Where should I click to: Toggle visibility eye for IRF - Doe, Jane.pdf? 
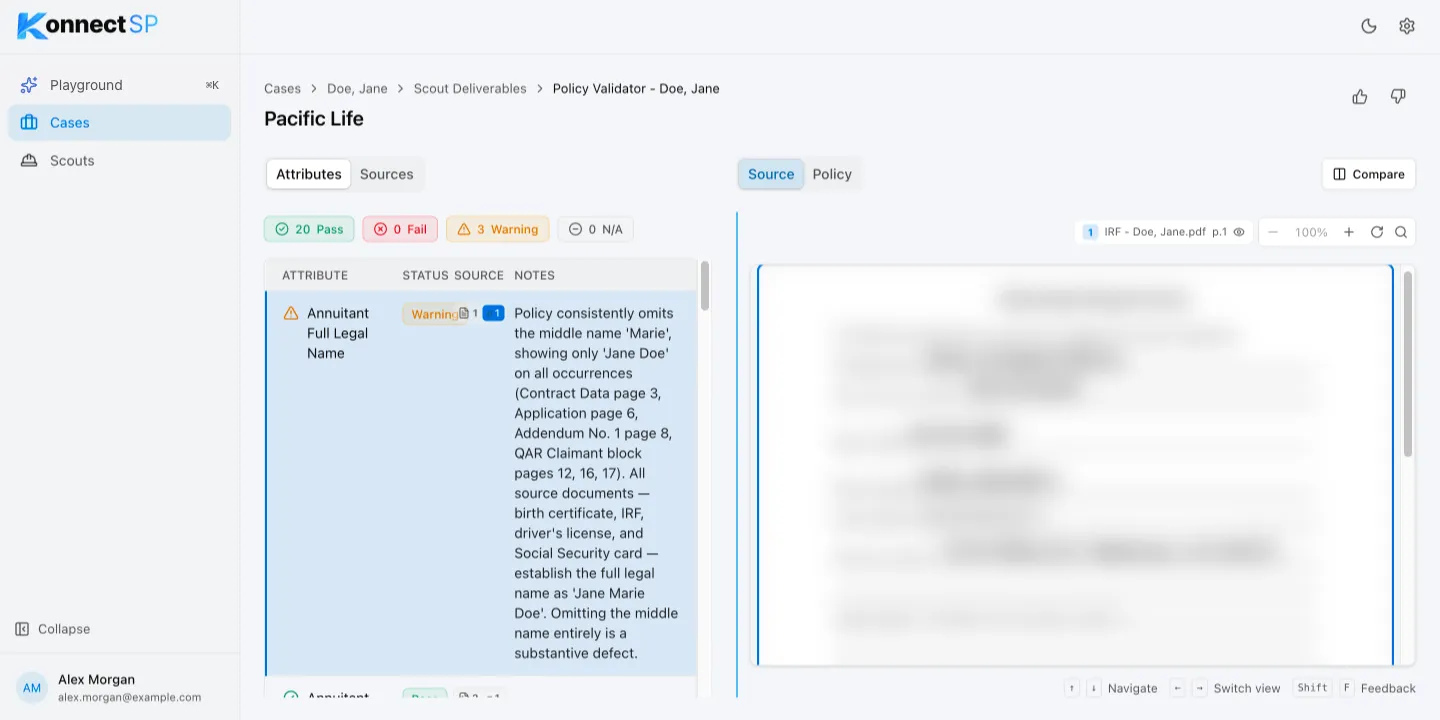pyautogui.click(x=1239, y=232)
